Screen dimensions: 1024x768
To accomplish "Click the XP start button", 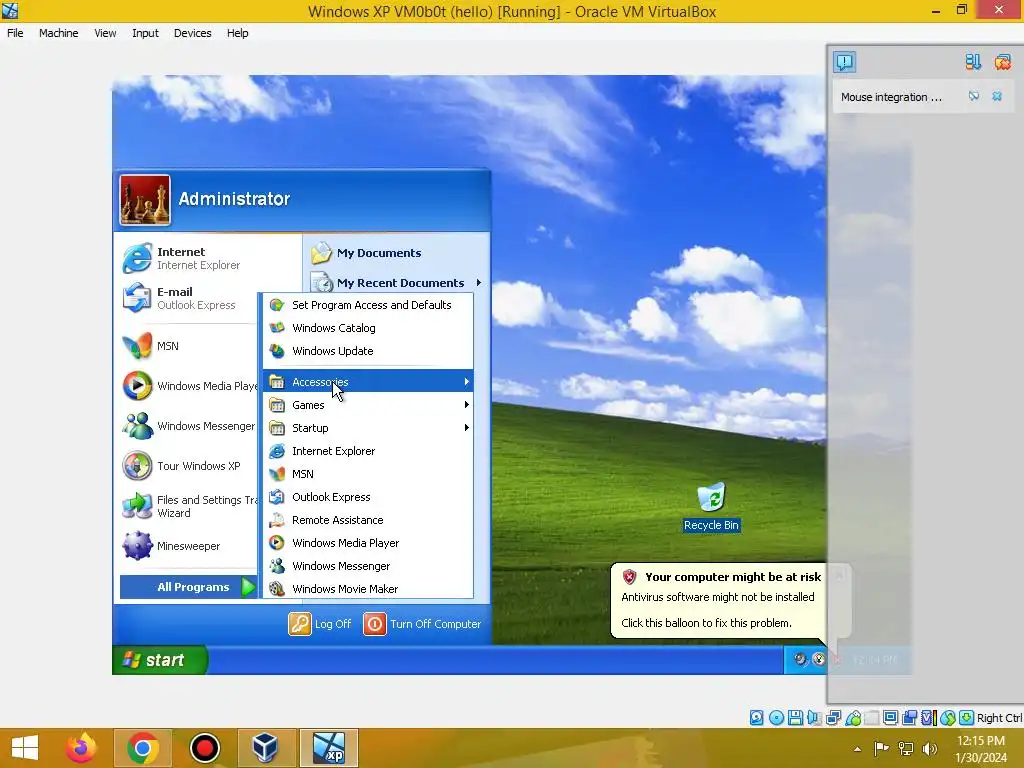I will coord(160,660).
